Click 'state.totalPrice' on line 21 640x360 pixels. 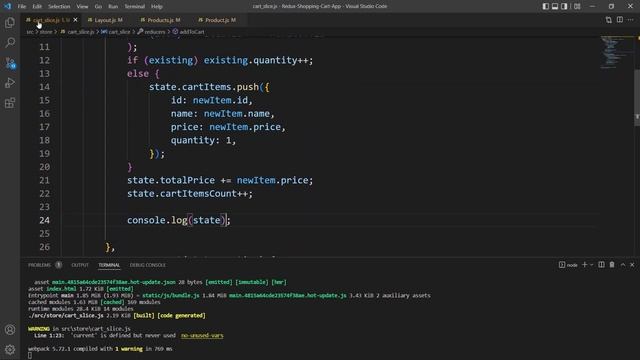171,180
